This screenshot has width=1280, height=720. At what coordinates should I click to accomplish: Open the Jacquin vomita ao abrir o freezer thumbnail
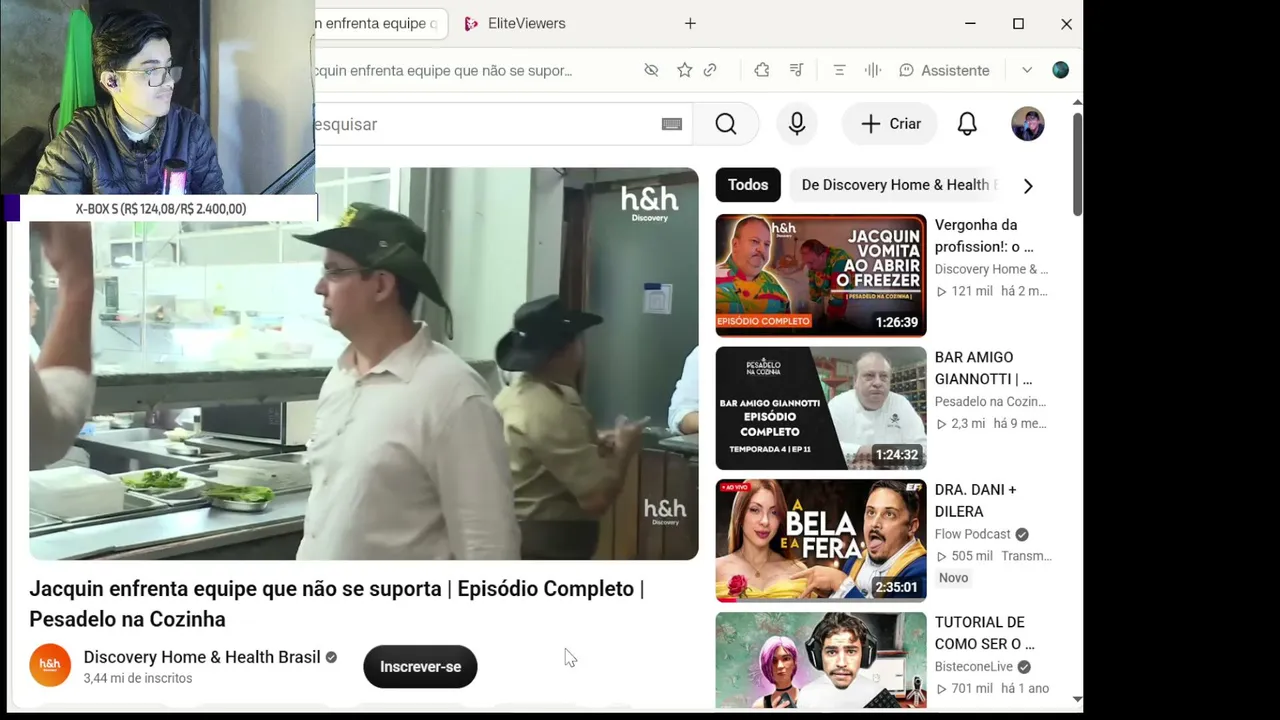tap(821, 275)
